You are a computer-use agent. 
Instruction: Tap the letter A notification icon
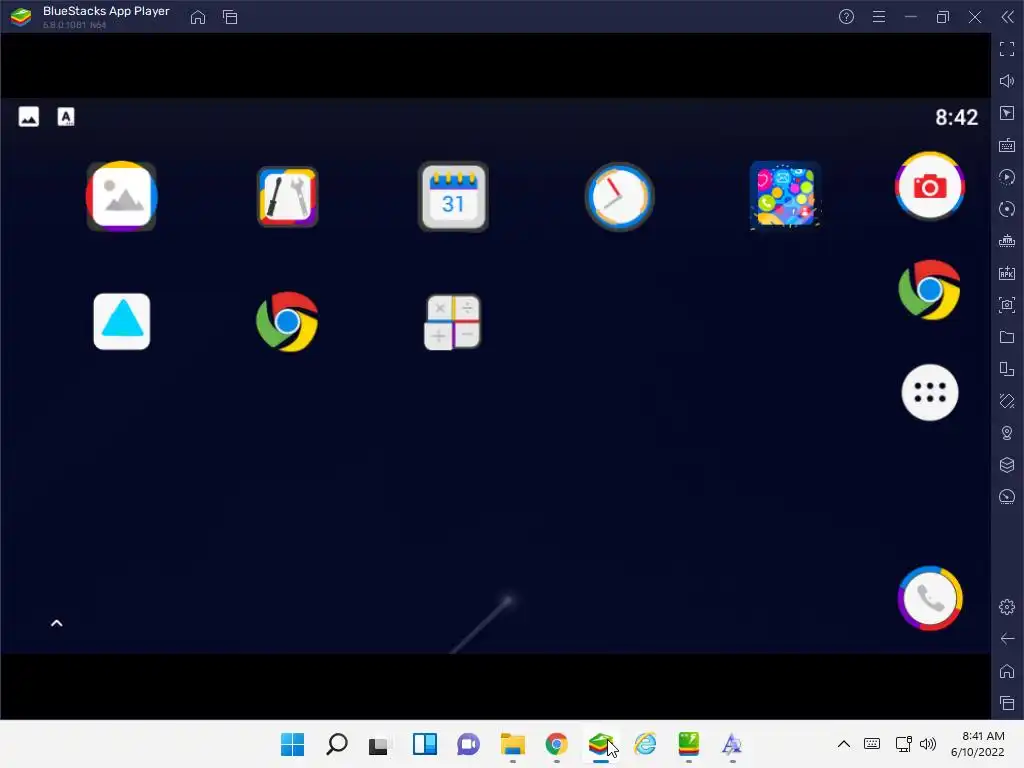pos(66,117)
